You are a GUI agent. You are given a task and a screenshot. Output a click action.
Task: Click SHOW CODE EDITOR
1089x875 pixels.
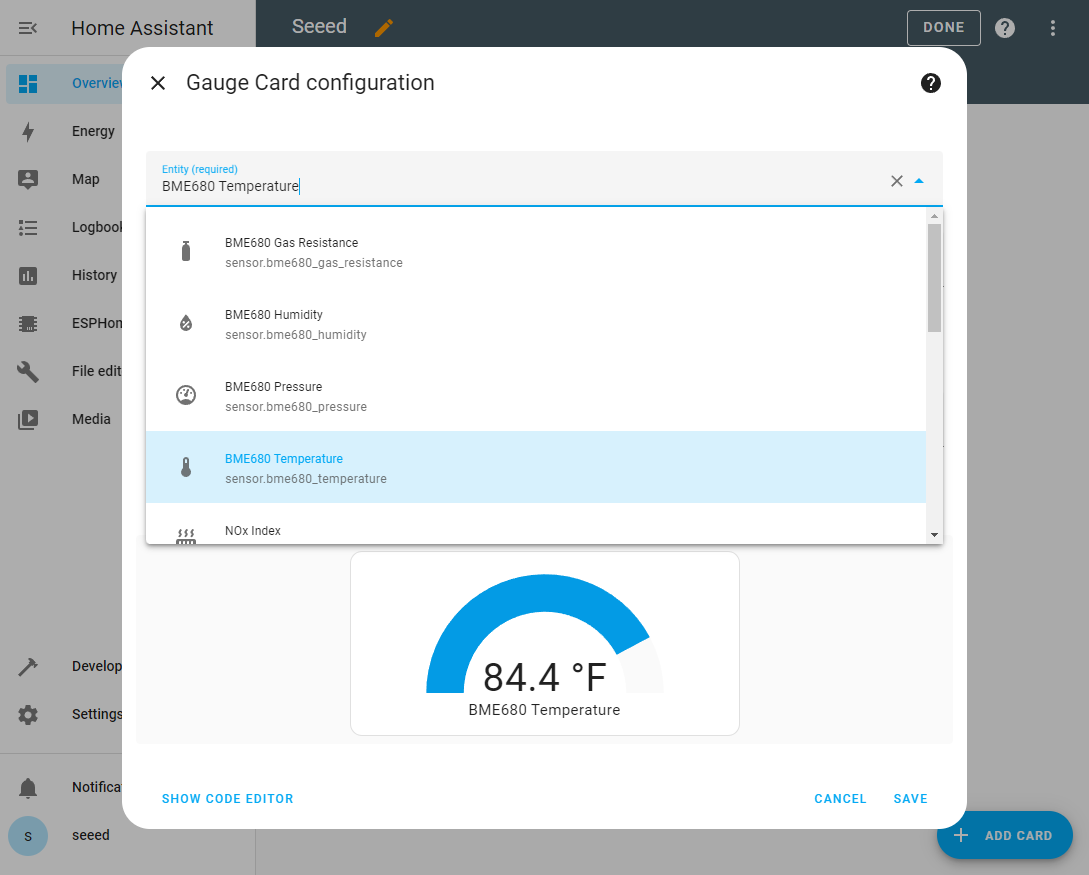[227, 799]
